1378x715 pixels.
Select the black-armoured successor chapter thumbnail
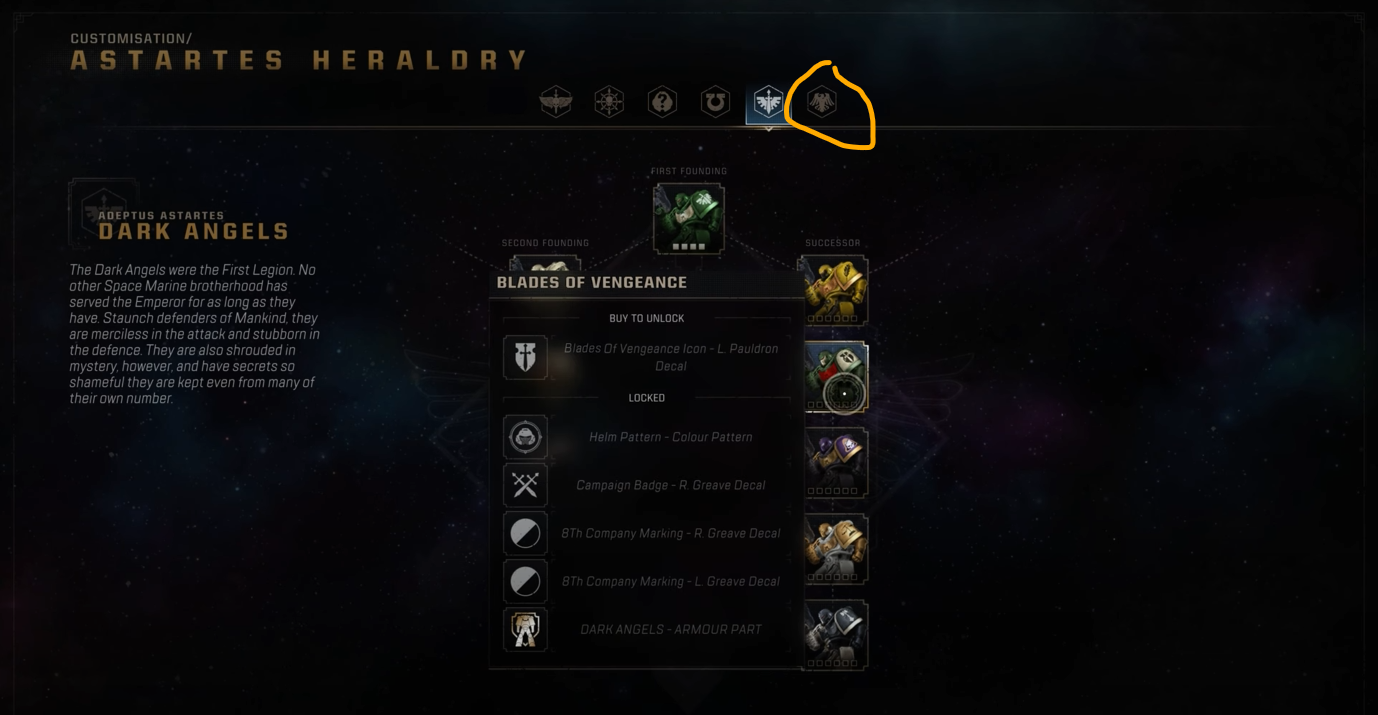tap(836, 635)
